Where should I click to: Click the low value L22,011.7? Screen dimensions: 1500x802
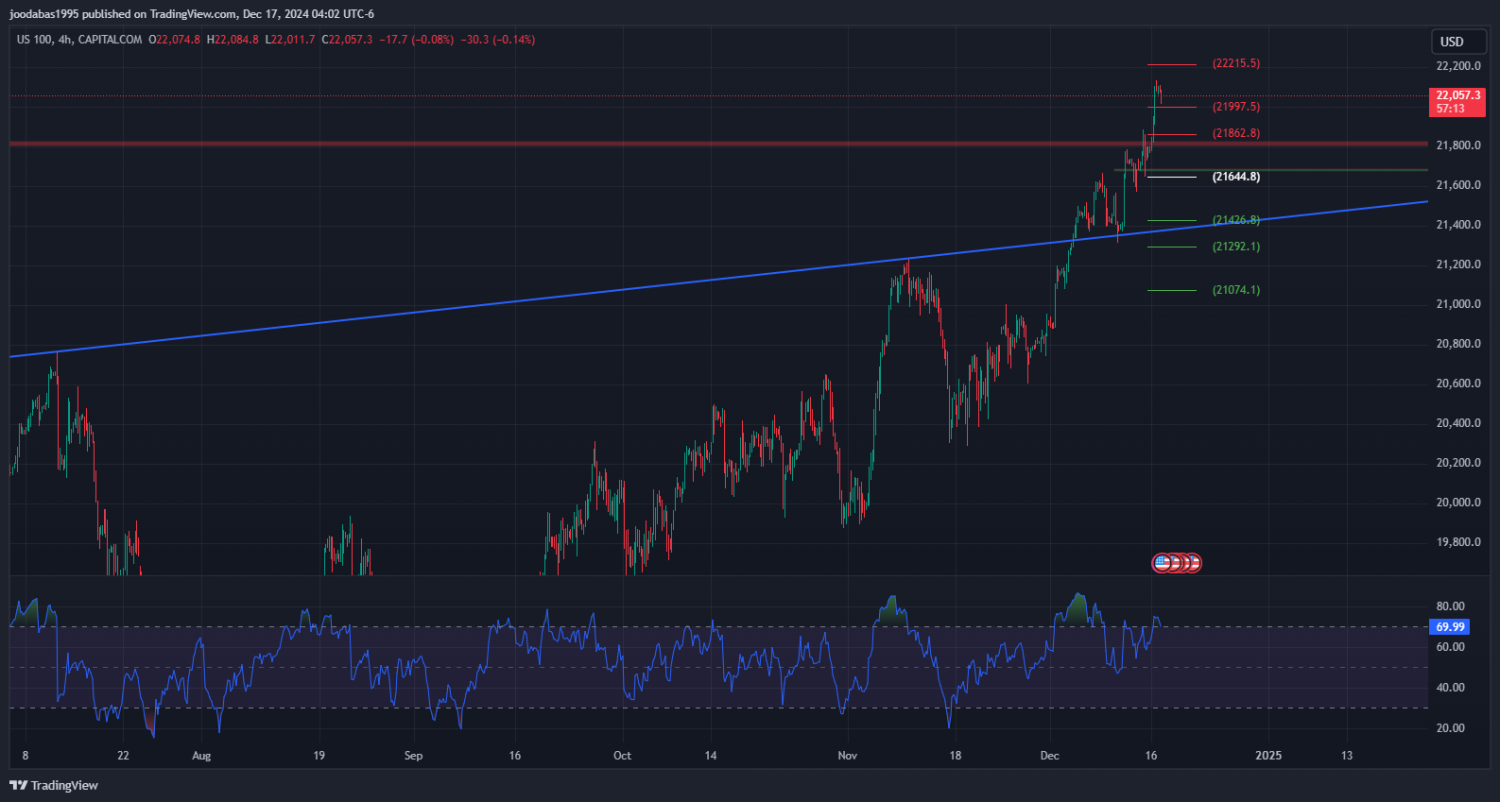pos(290,40)
